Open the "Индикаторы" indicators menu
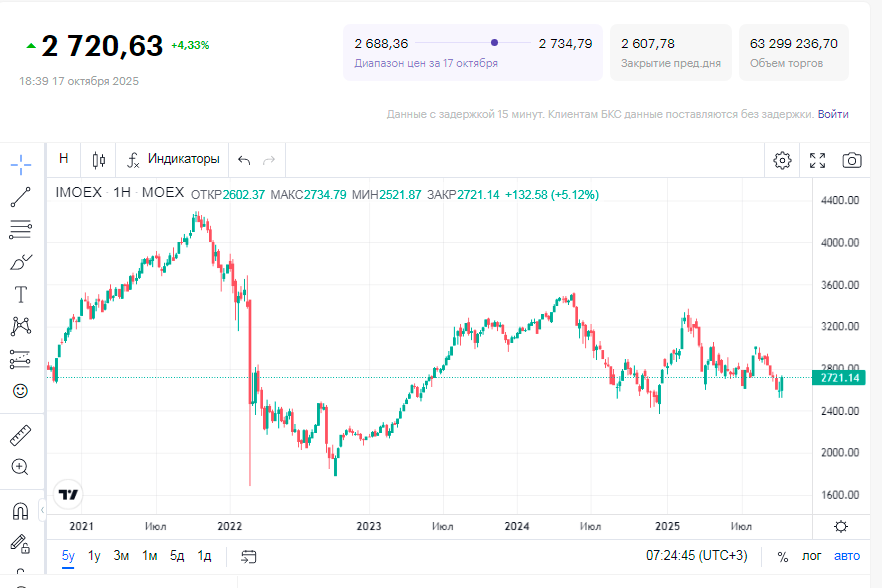The width and height of the screenshot is (882, 588). click(x=173, y=159)
